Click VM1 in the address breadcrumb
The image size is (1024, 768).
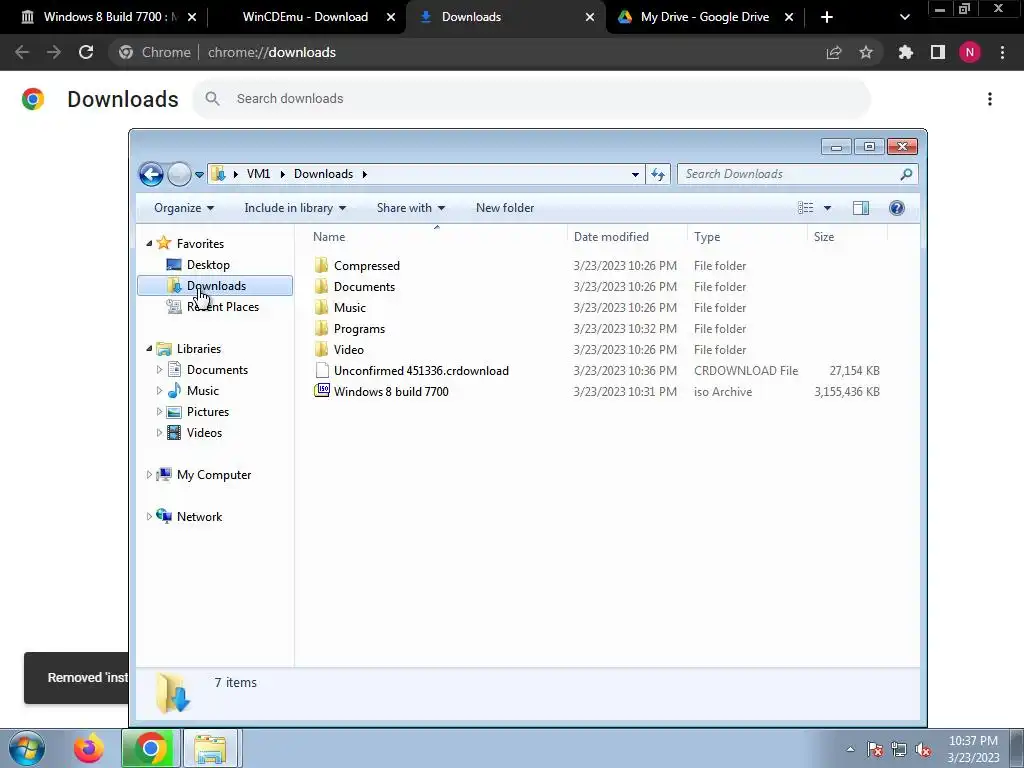tap(259, 174)
